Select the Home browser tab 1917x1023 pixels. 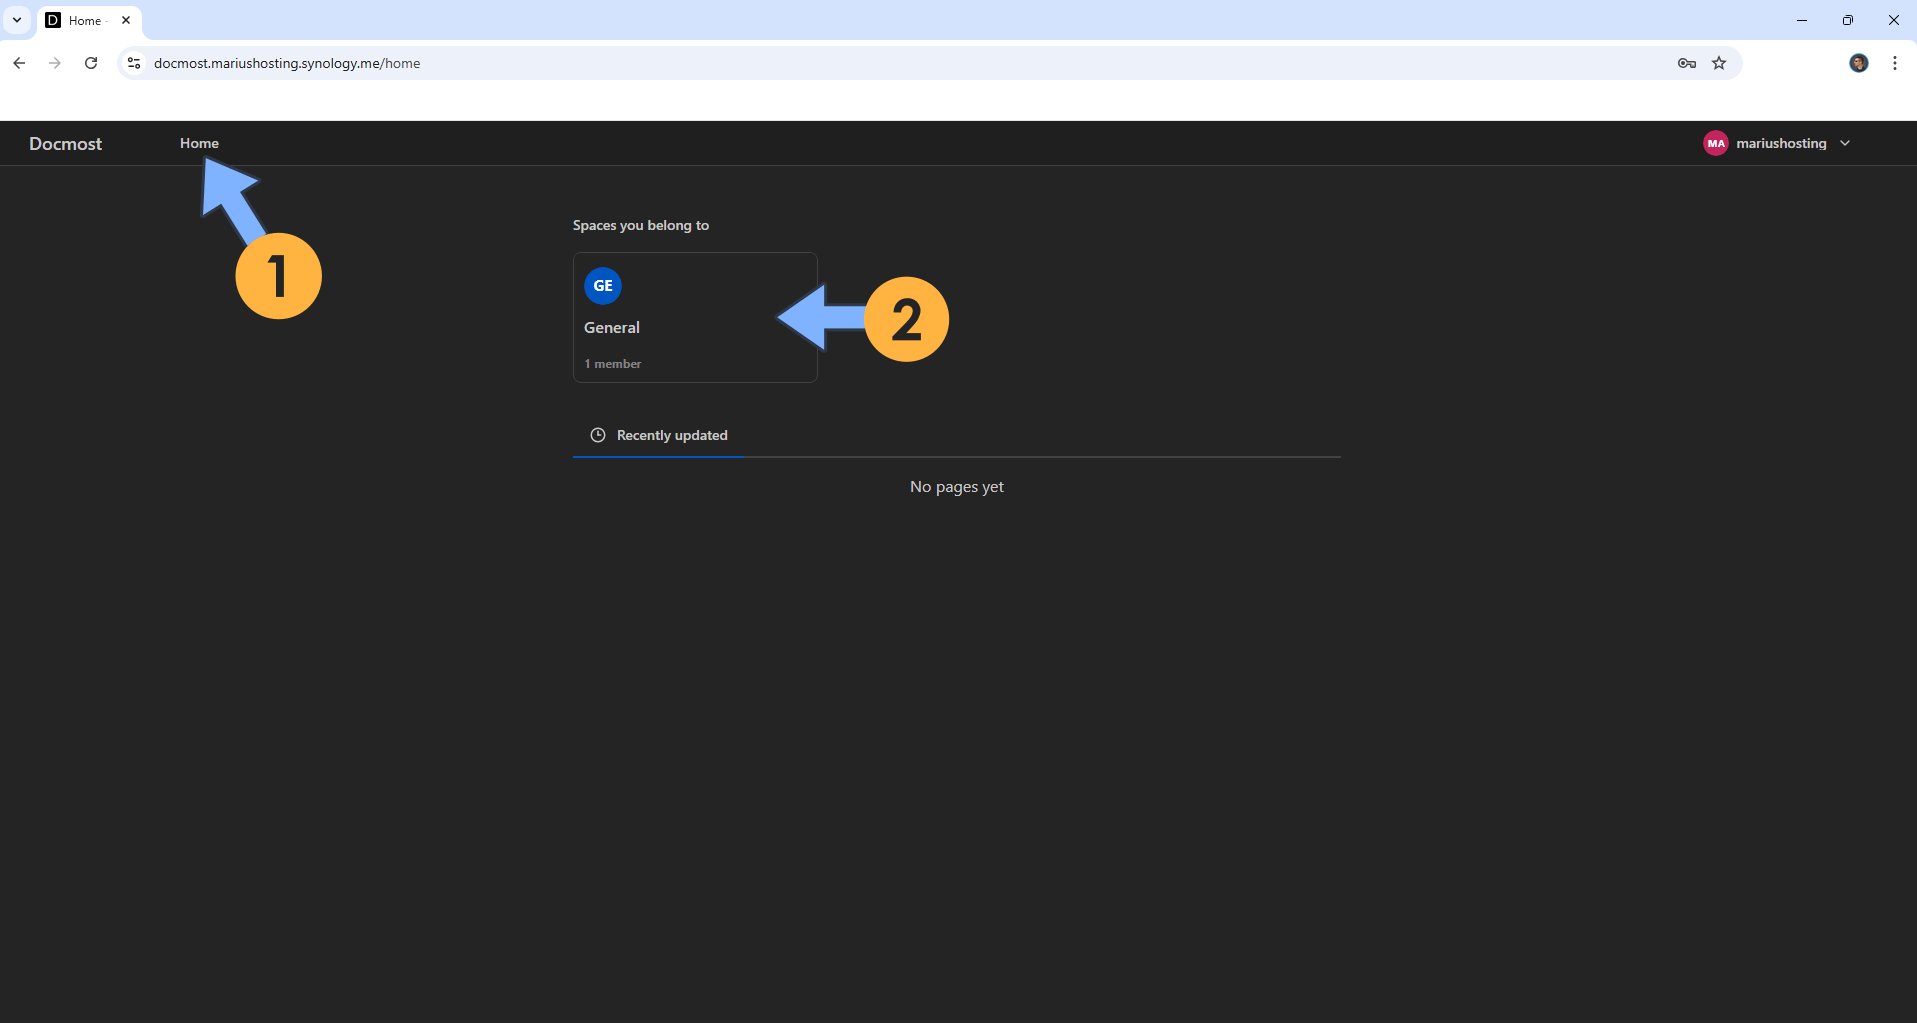coord(89,21)
